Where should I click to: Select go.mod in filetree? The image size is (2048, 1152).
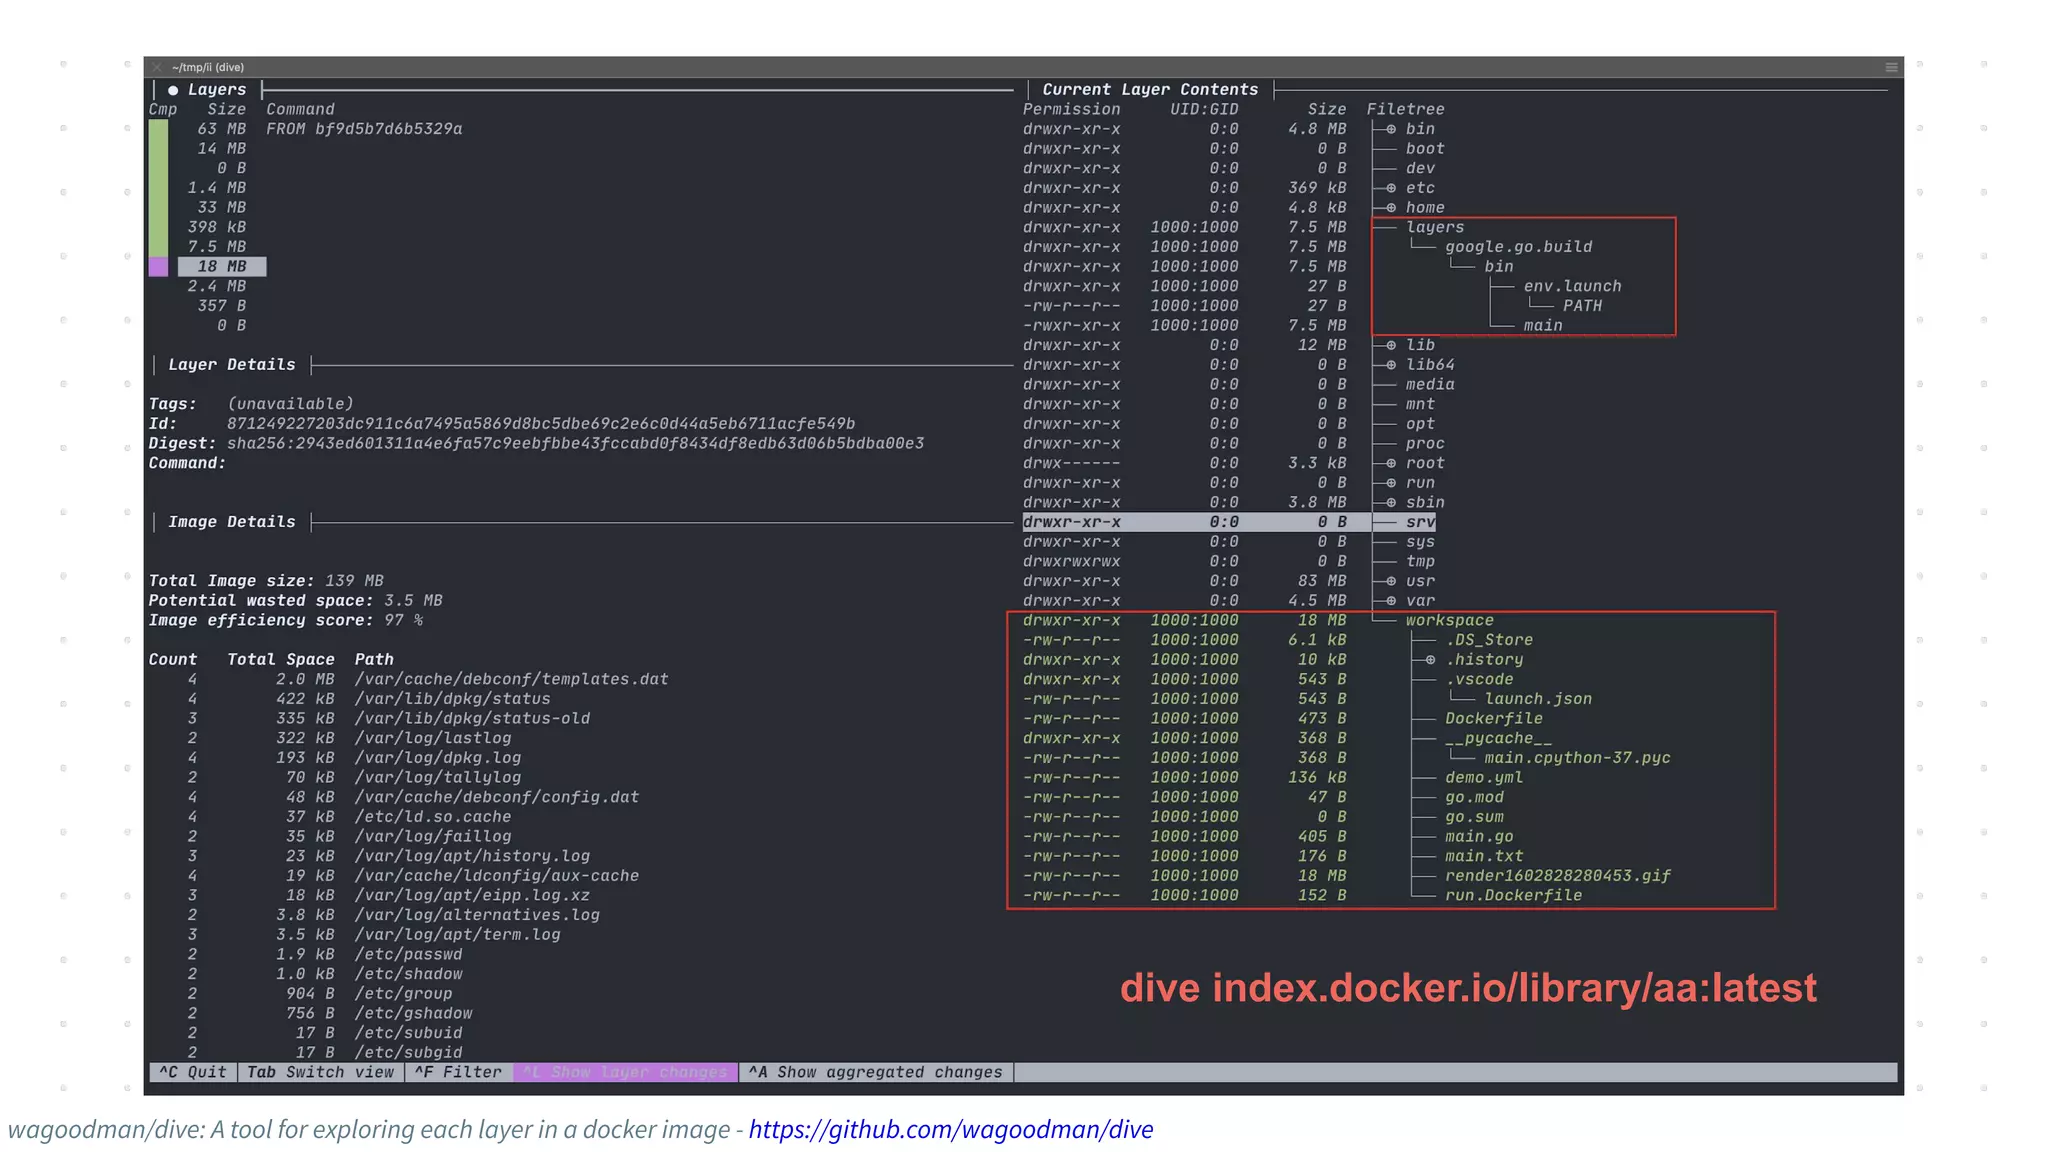1474,797
